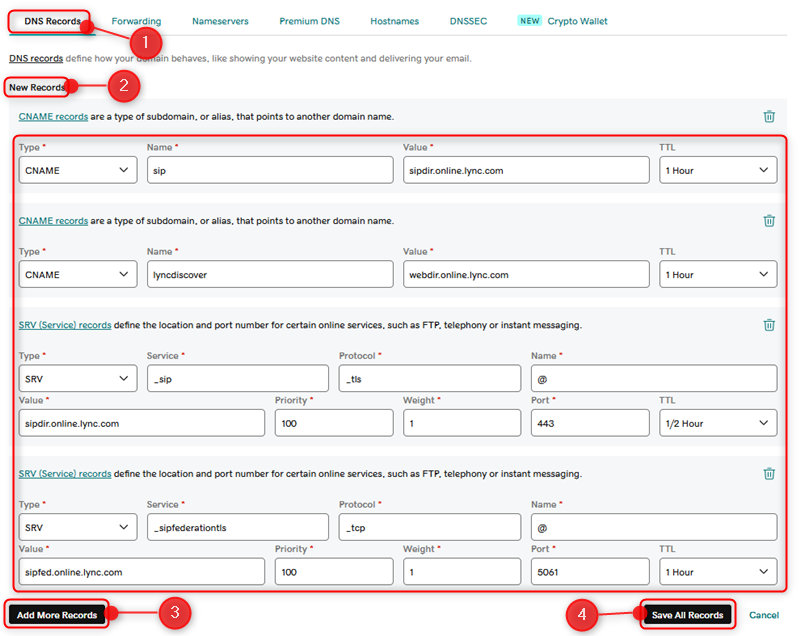Screen dimensions: 800x636
Task: Open TTL dropdown for the lyncdiscover record
Action: (718, 274)
